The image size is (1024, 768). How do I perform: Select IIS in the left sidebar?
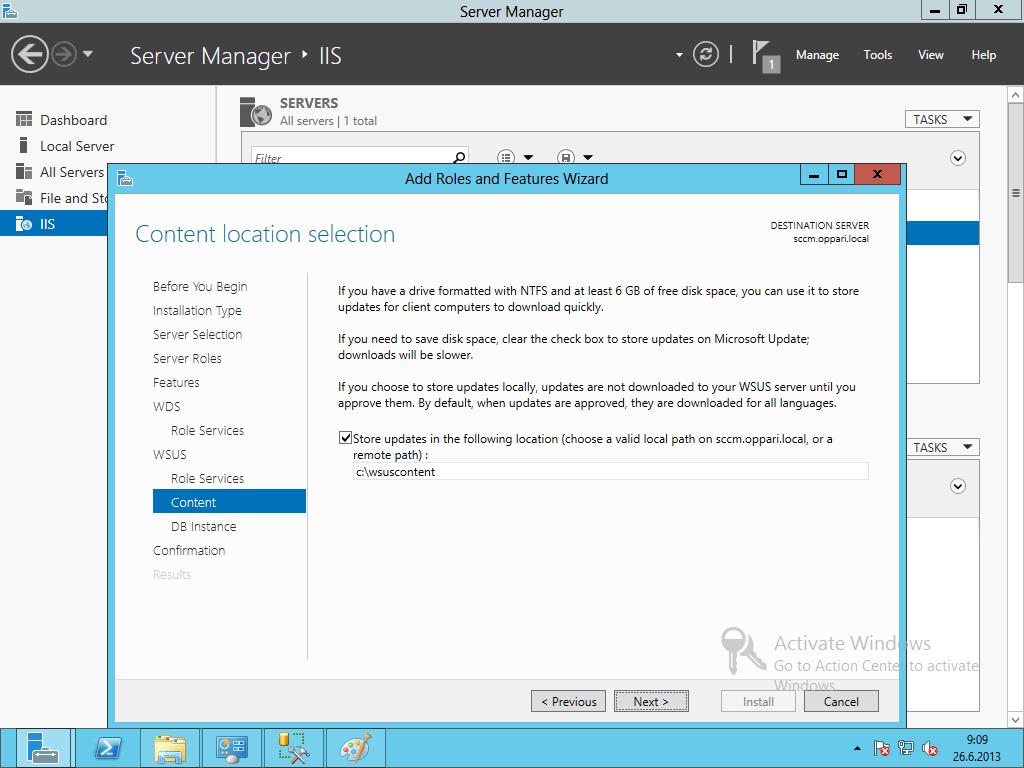[x=54, y=224]
